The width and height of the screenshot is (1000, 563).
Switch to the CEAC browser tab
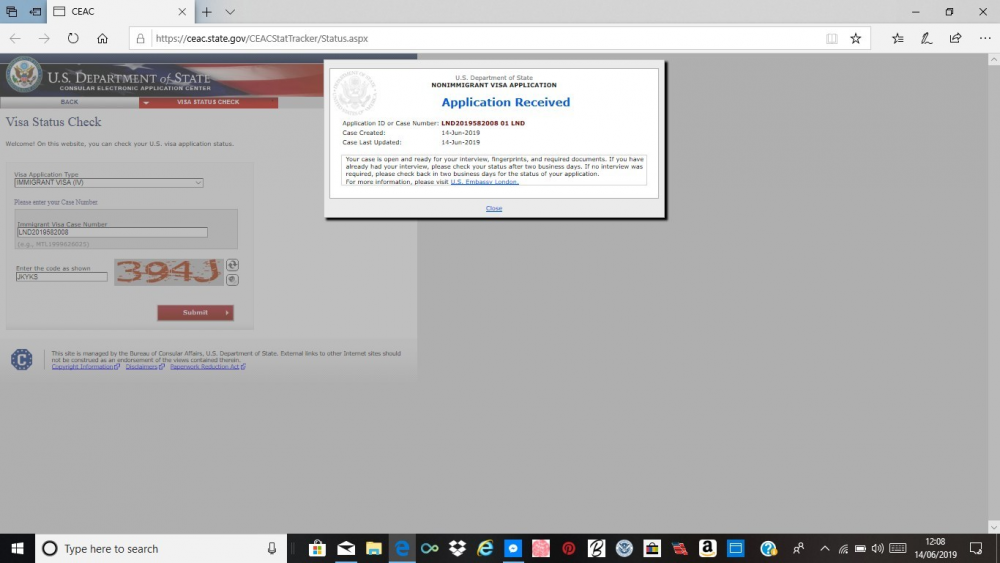coord(119,11)
